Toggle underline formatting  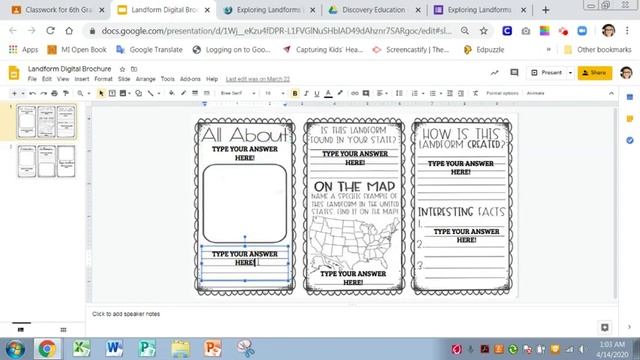click(x=317, y=93)
